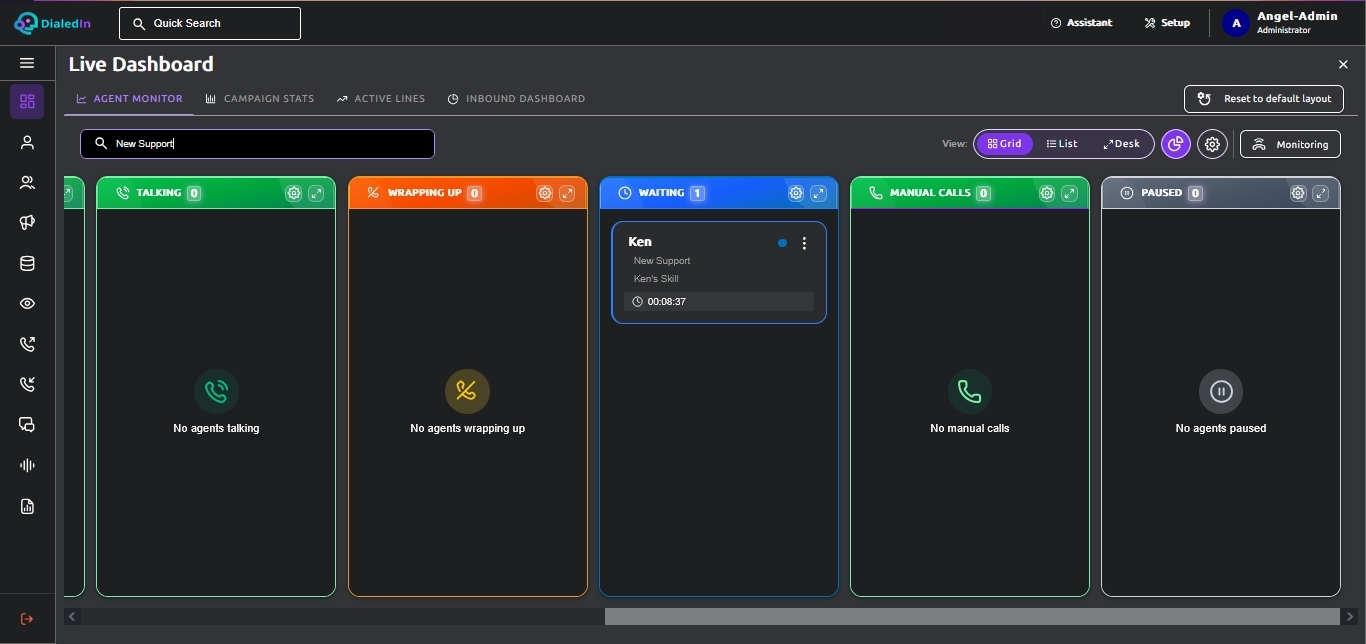
Task: Switch to Desk view
Action: (1121, 144)
